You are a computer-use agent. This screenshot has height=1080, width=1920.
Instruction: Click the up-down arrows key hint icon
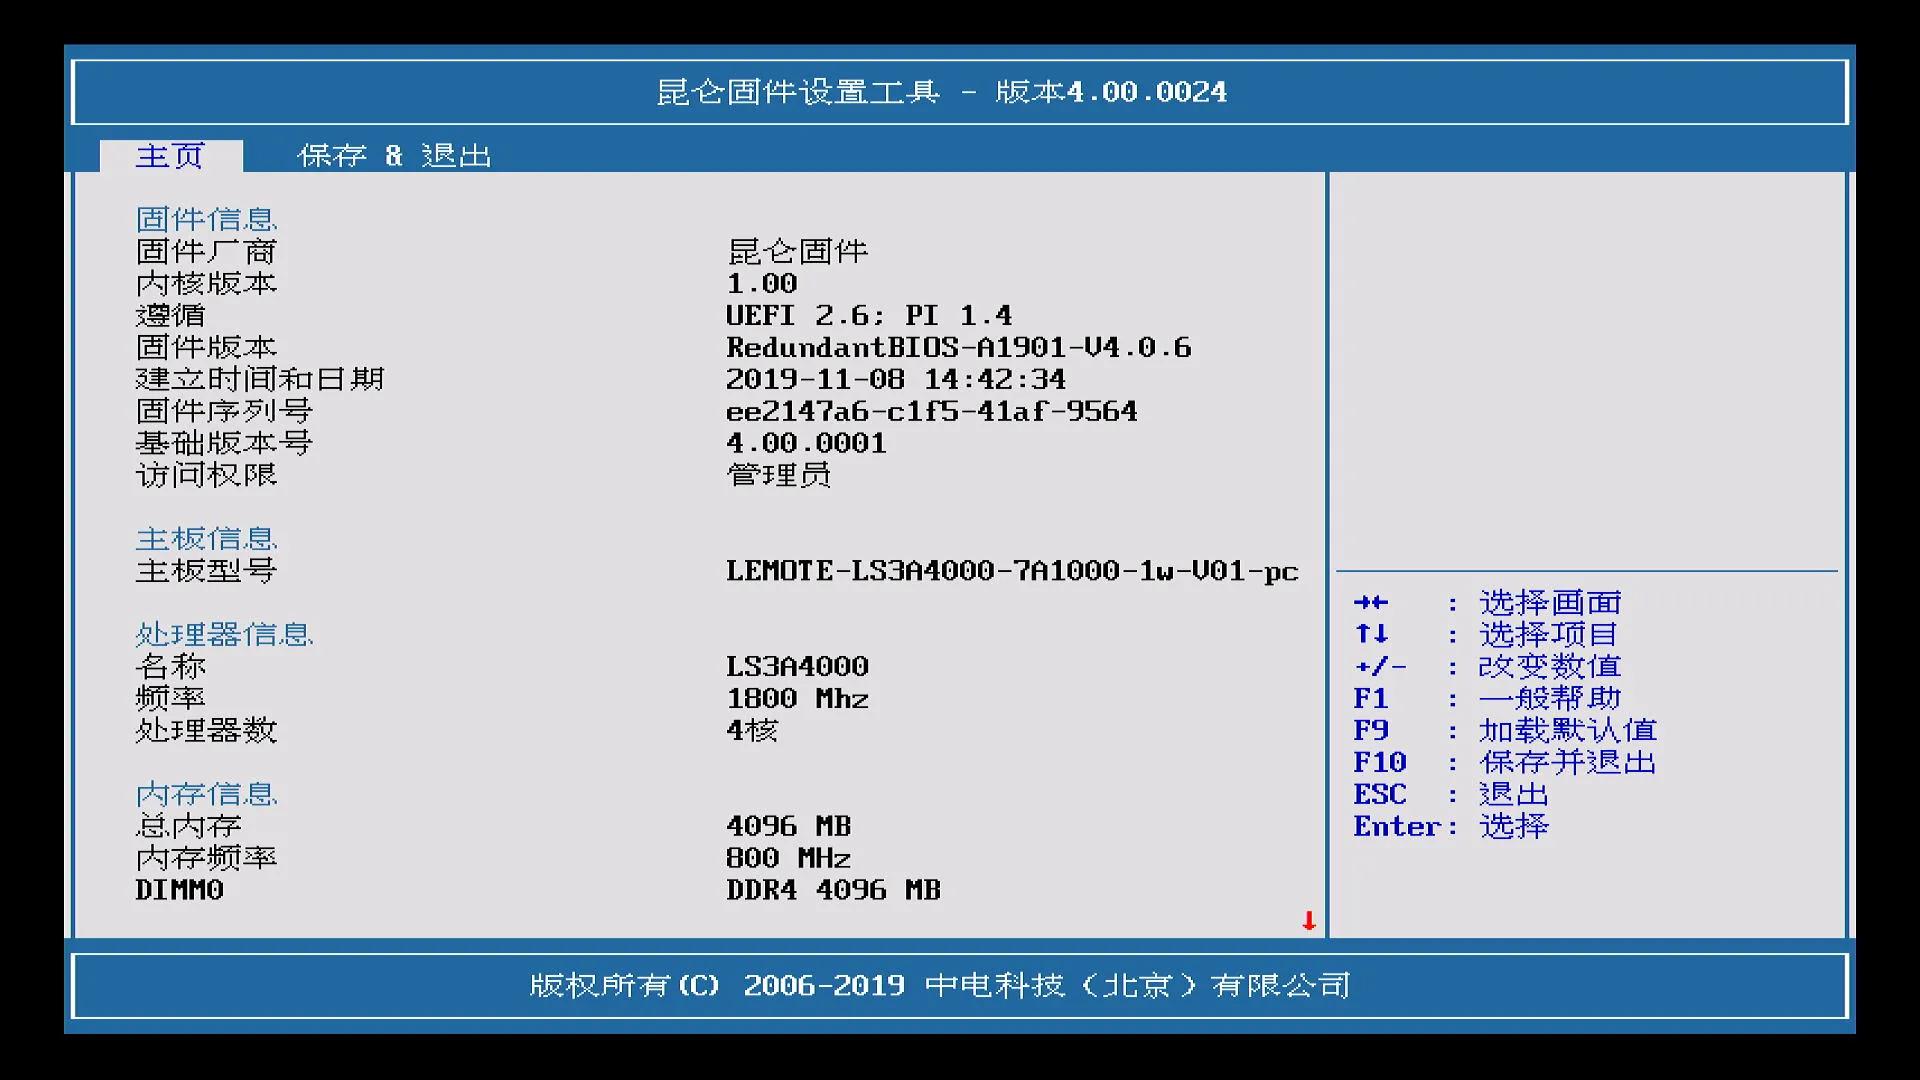coord(1371,634)
